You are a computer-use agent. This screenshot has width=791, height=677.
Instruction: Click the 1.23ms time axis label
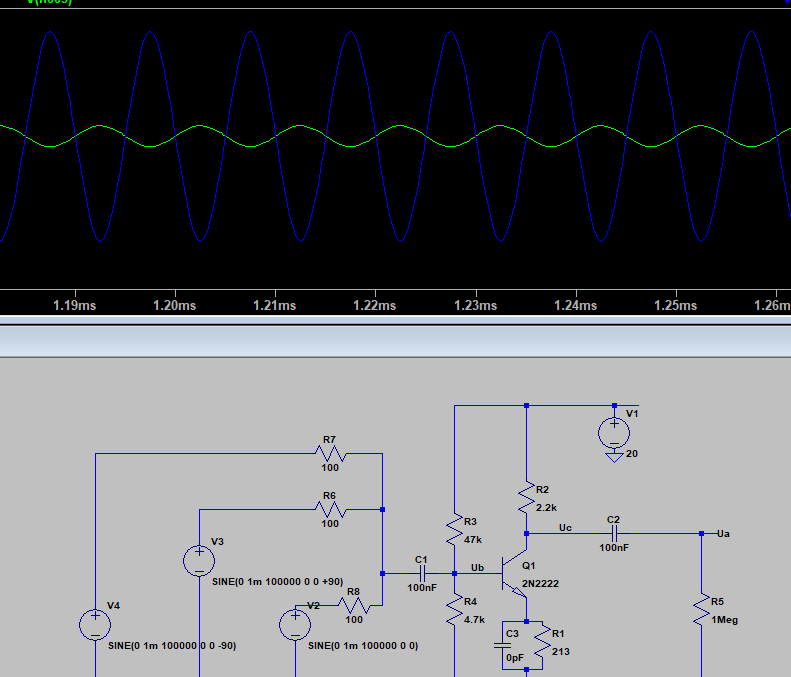(x=475, y=306)
